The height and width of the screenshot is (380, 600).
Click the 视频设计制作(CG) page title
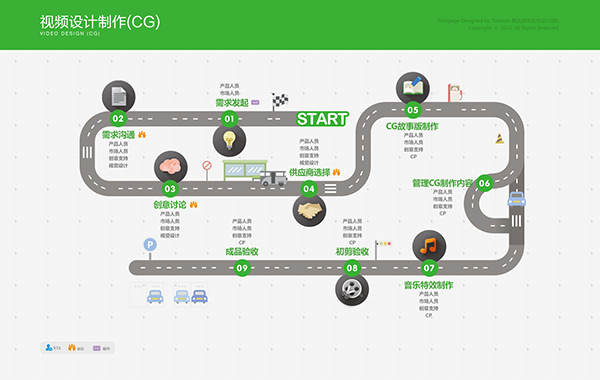click(x=100, y=22)
